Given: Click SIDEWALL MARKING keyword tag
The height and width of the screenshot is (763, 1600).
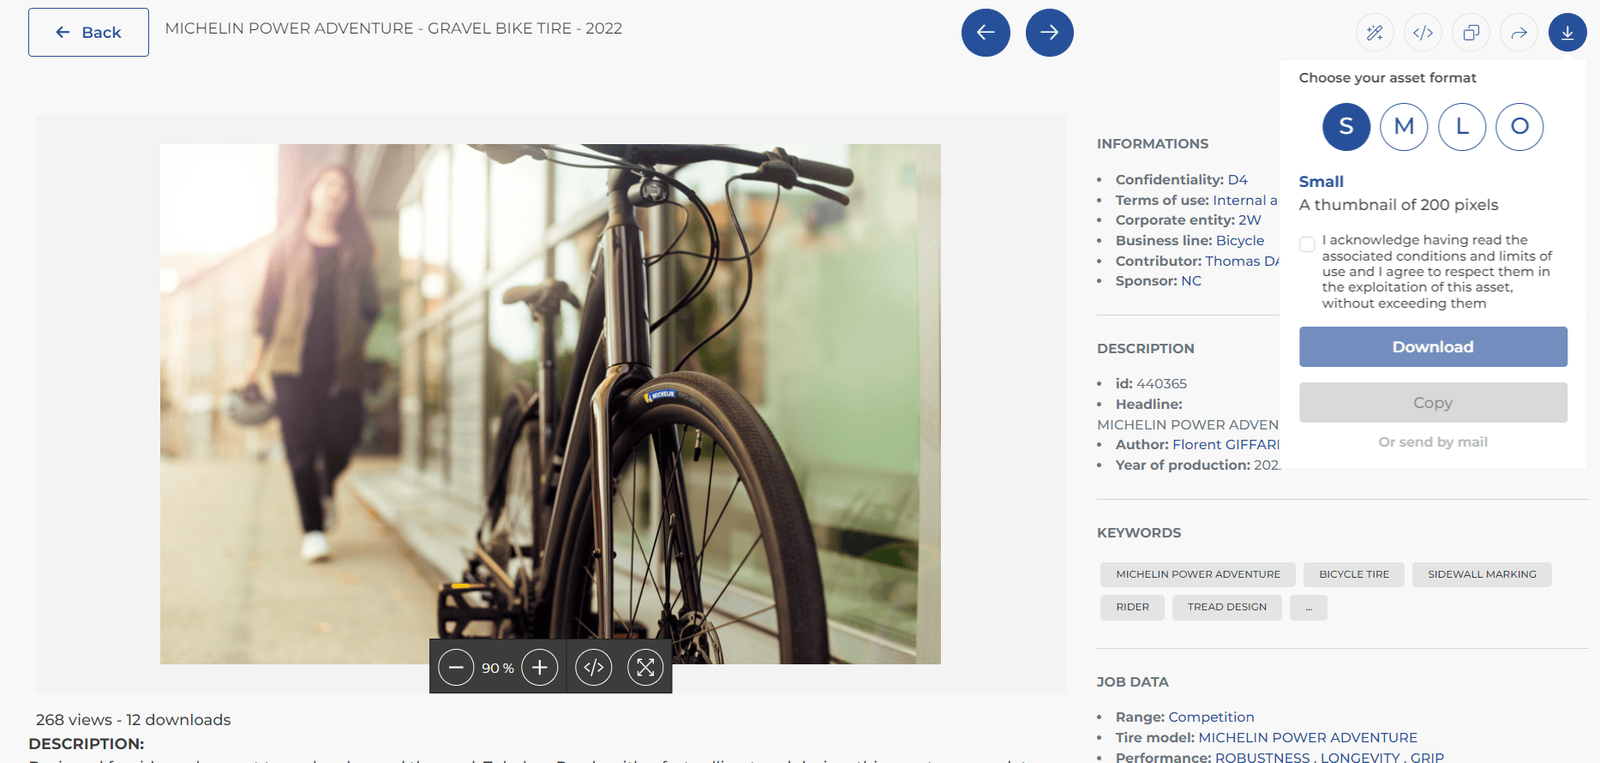Looking at the screenshot, I should [x=1482, y=574].
